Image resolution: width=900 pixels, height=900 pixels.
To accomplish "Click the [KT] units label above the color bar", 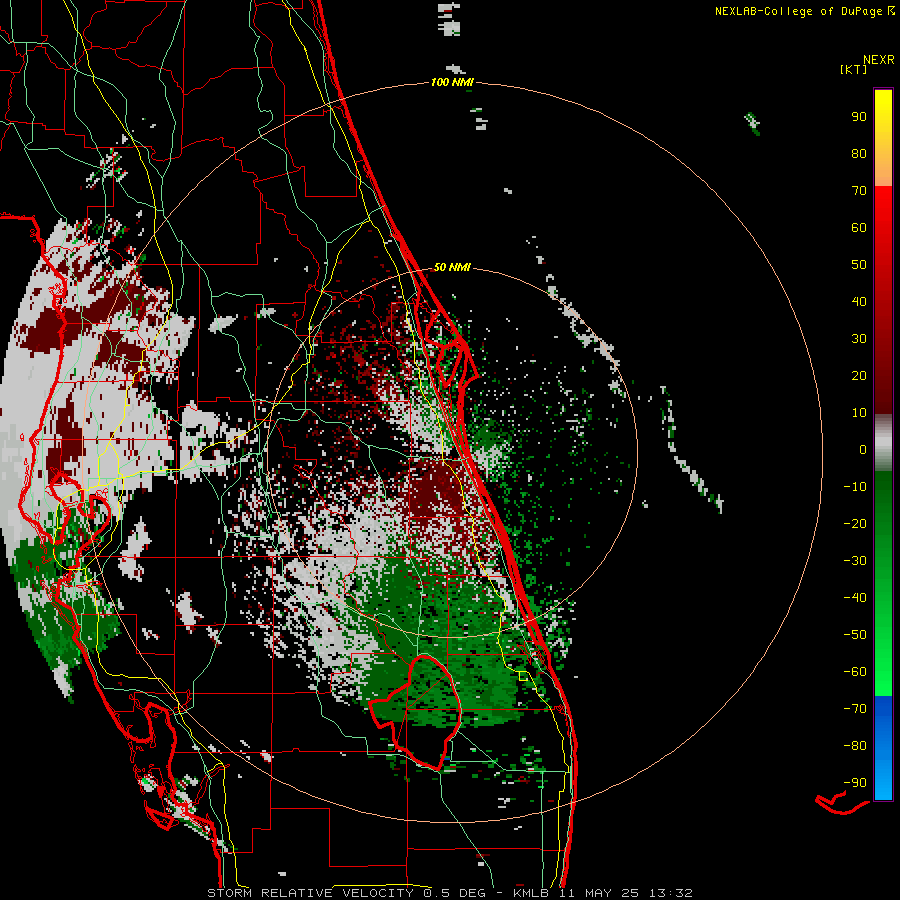I will tap(854, 69).
